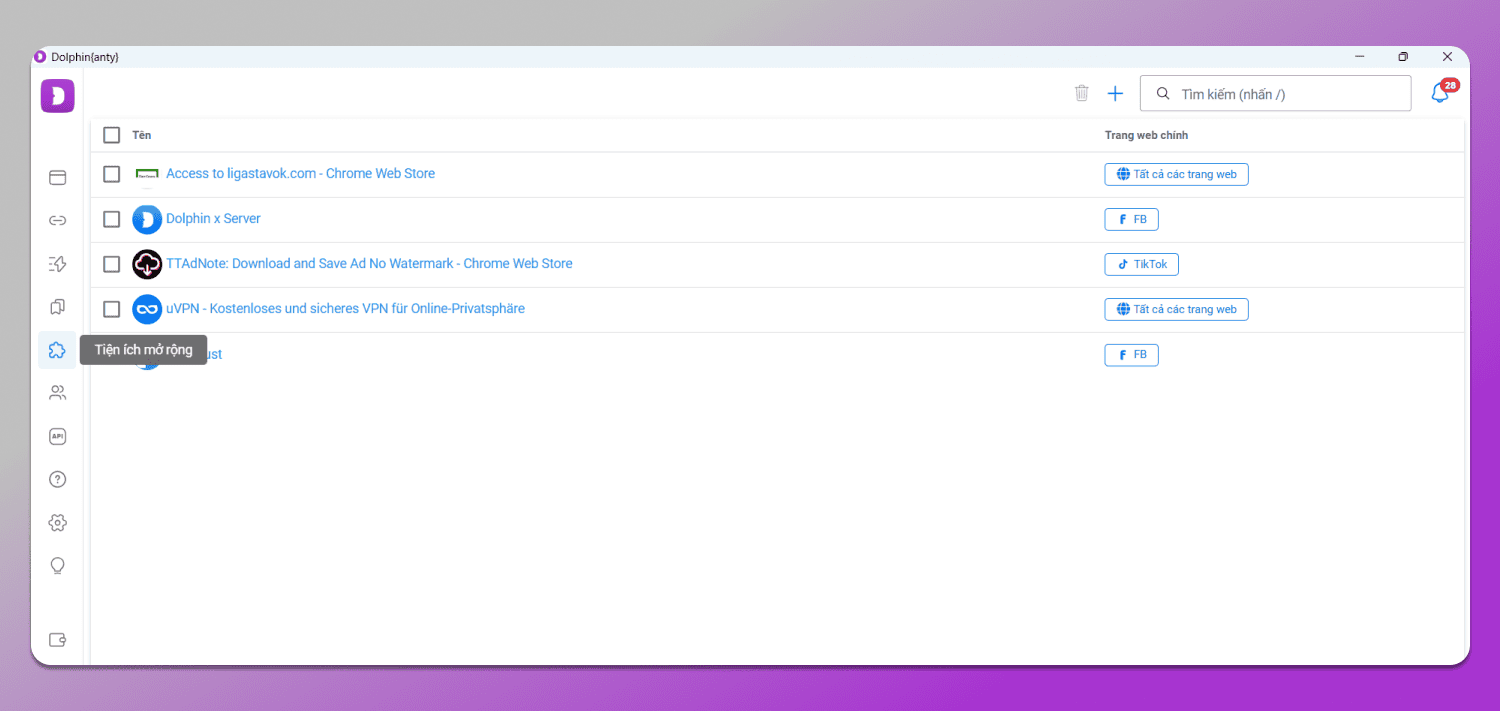Tick the checkbox for Dolphin x Server

112,219
